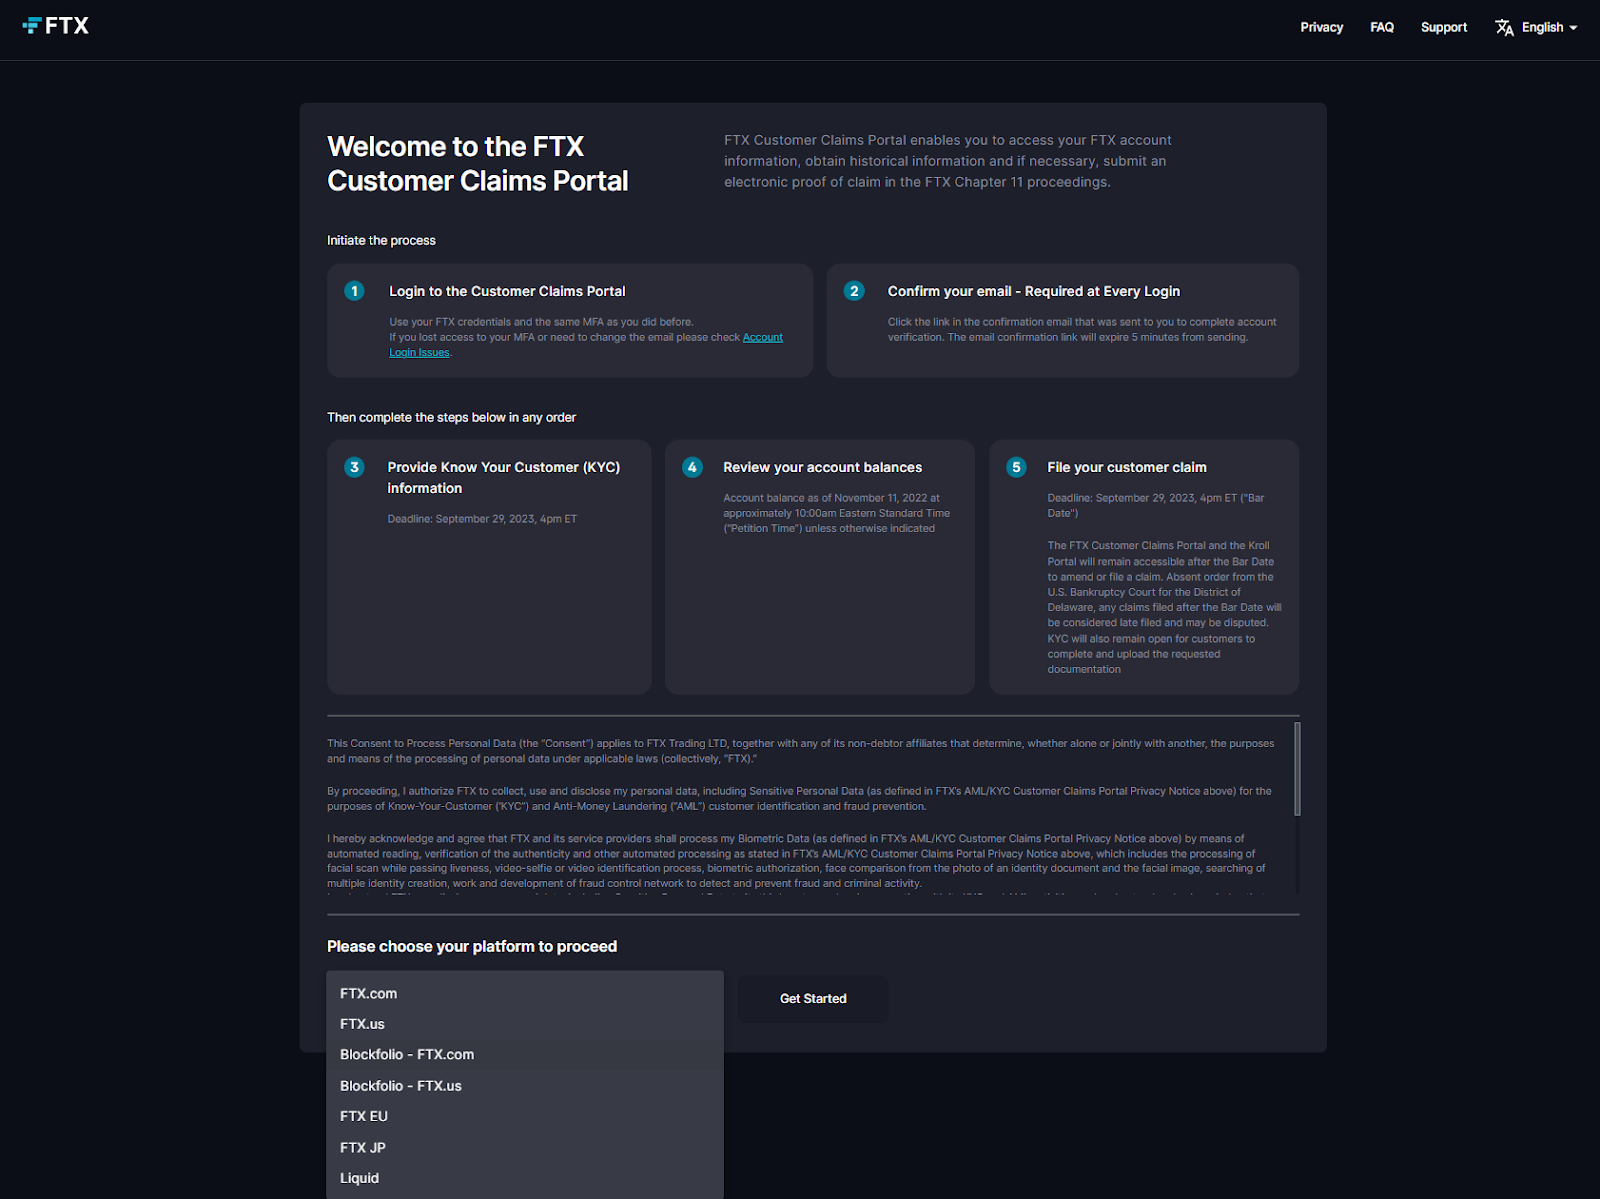The image size is (1600, 1199).
Task: Click the consent text scrollbar
Action: [1297, 768]
